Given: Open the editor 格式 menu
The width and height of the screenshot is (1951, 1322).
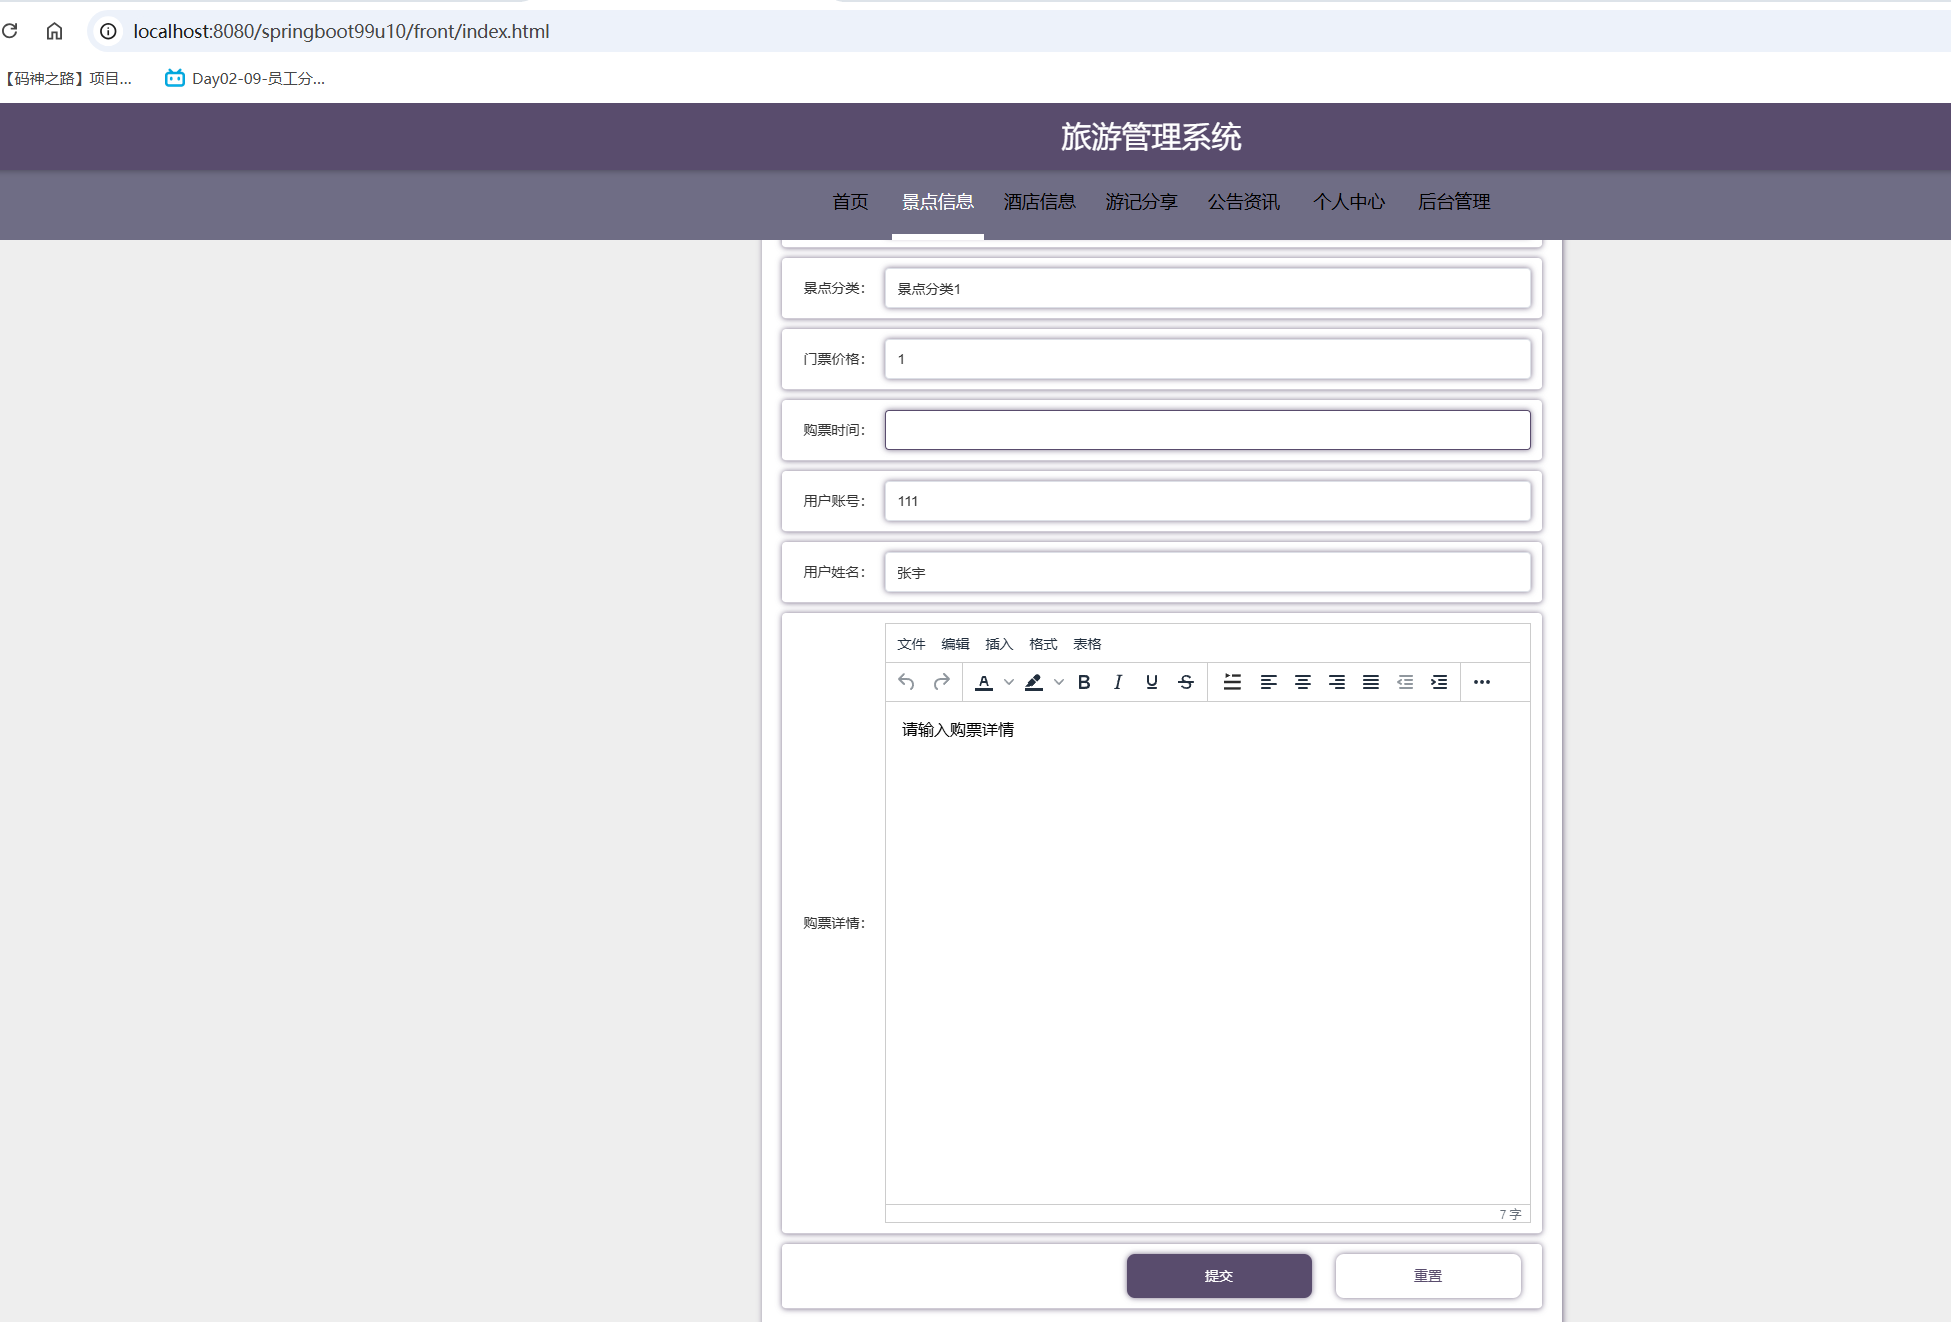Looking at the screenshot, I should coord(1043,644).
